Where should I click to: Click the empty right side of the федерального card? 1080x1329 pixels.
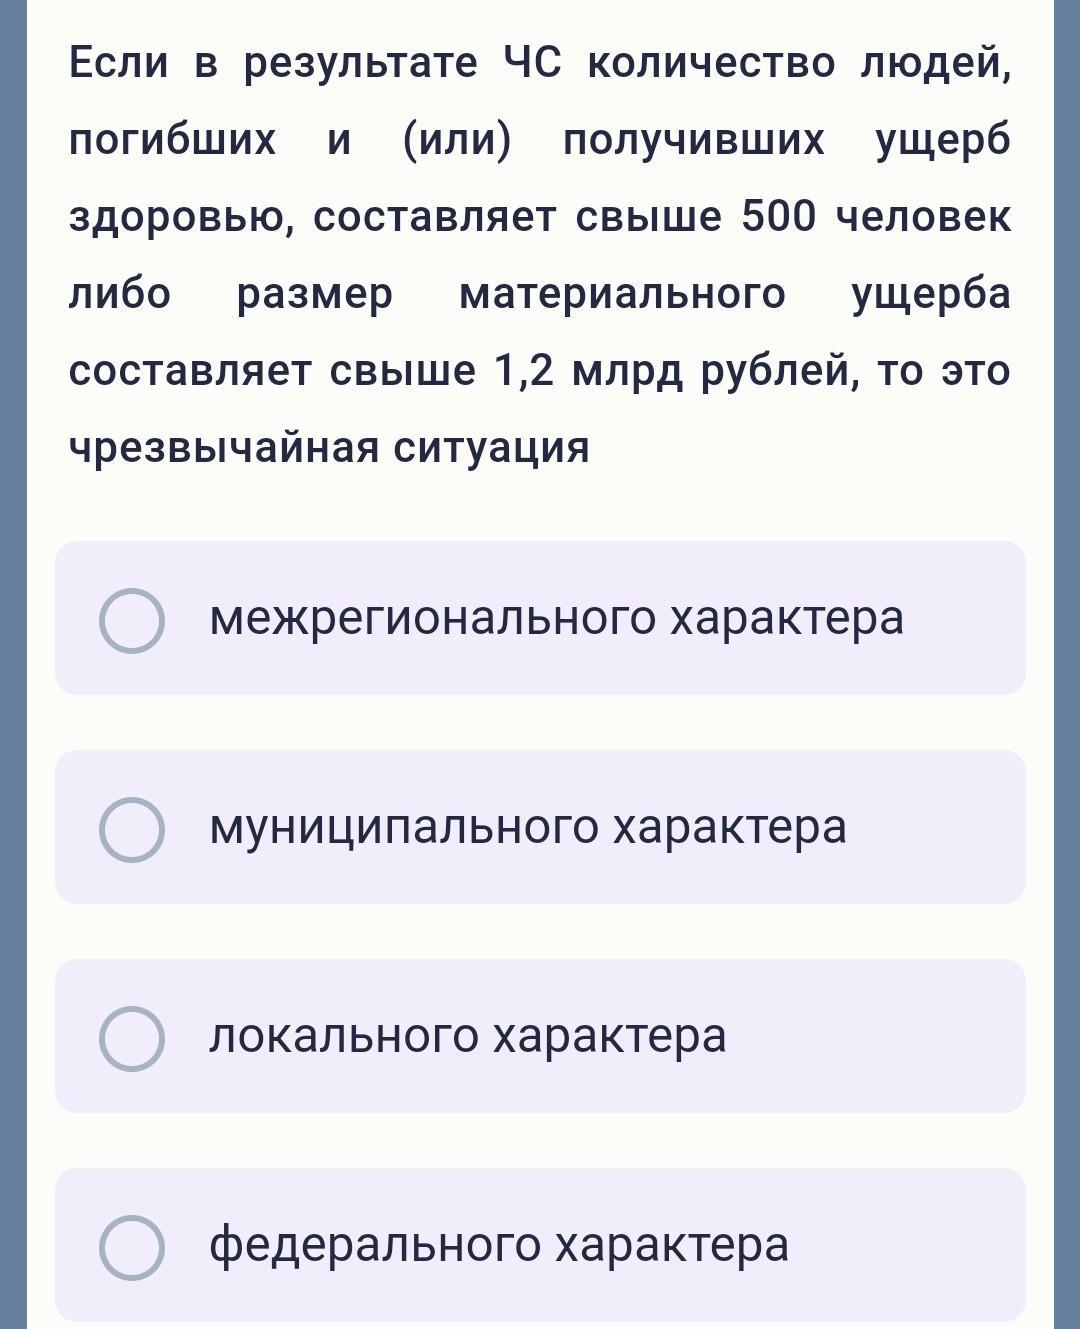(905, 1245)
